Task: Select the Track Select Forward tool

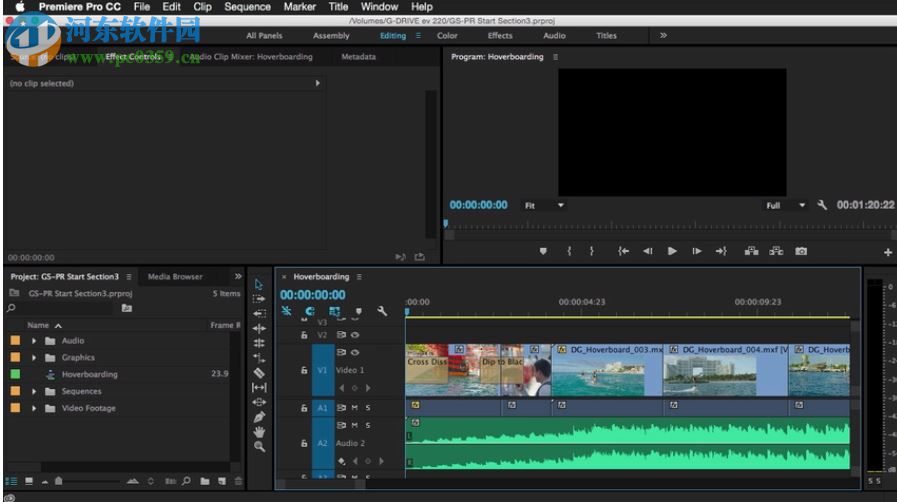Action: point(259,298)
